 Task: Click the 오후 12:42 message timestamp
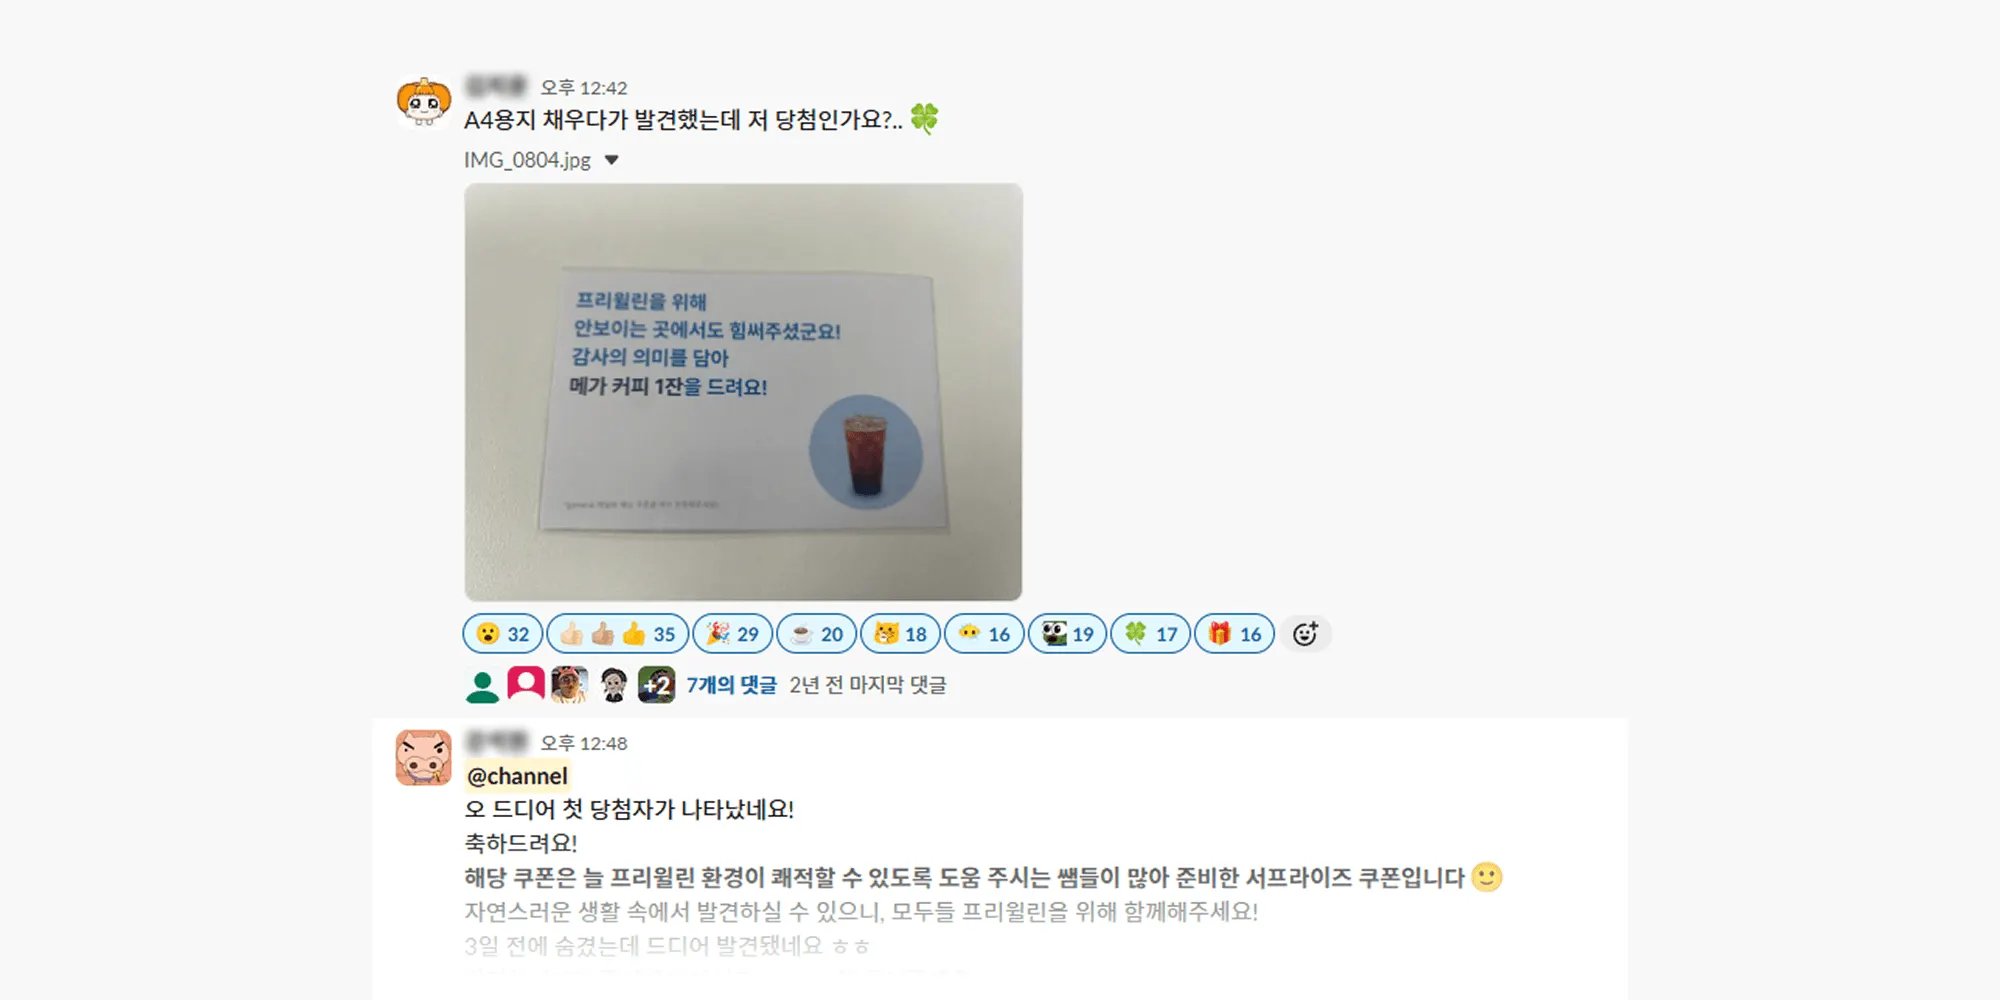(584, 88)
